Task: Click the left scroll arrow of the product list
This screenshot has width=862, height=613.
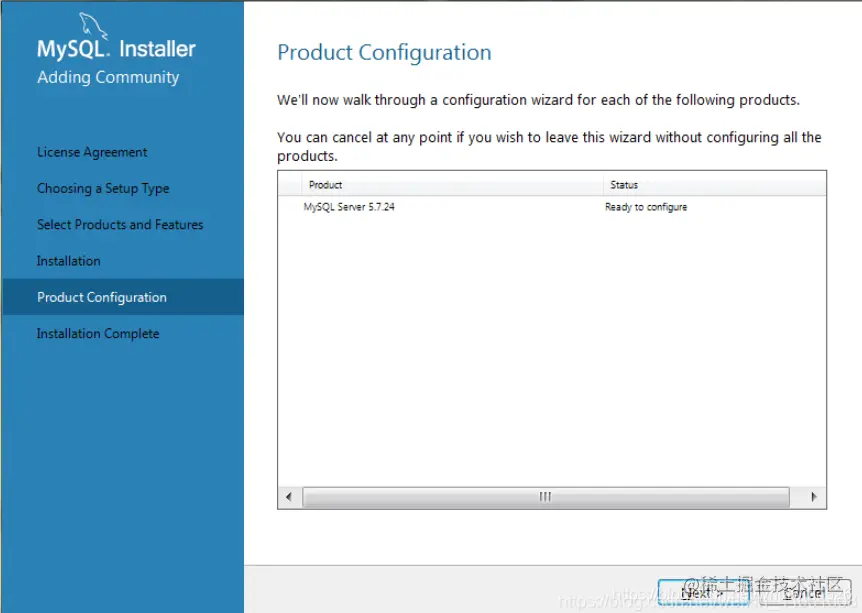Action: click(289, 497)
